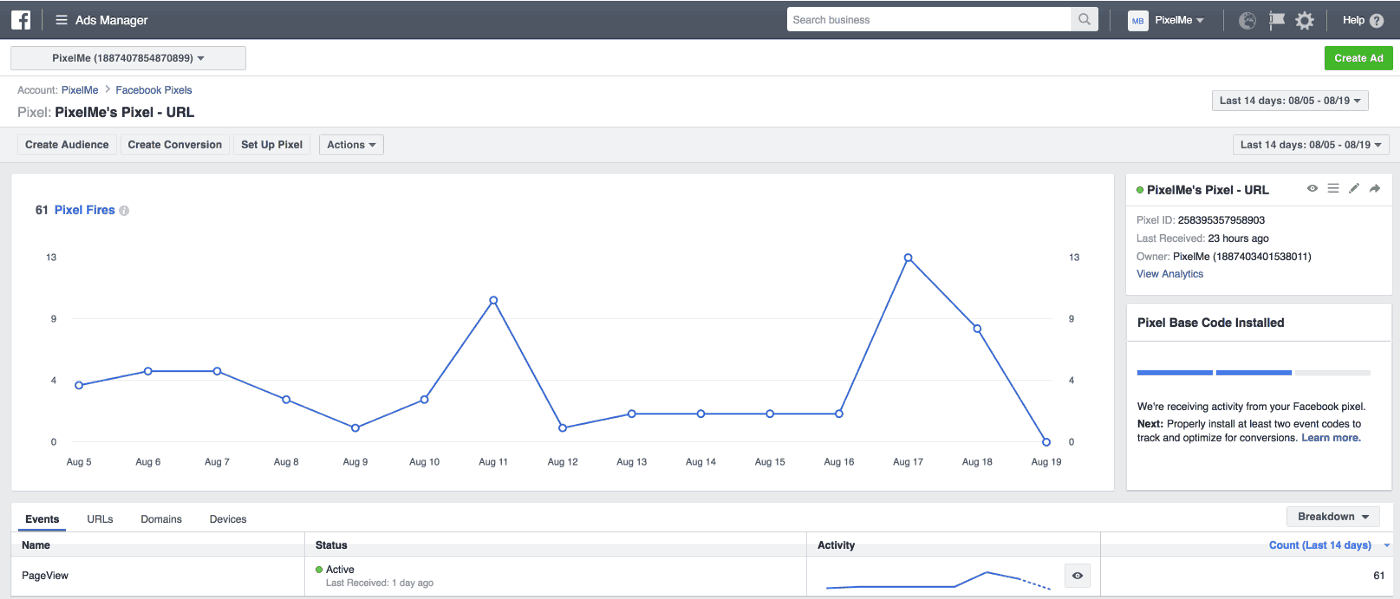Click the list icon in pixel panel
The image size is (1400, 599).
tap(1333, 189)
